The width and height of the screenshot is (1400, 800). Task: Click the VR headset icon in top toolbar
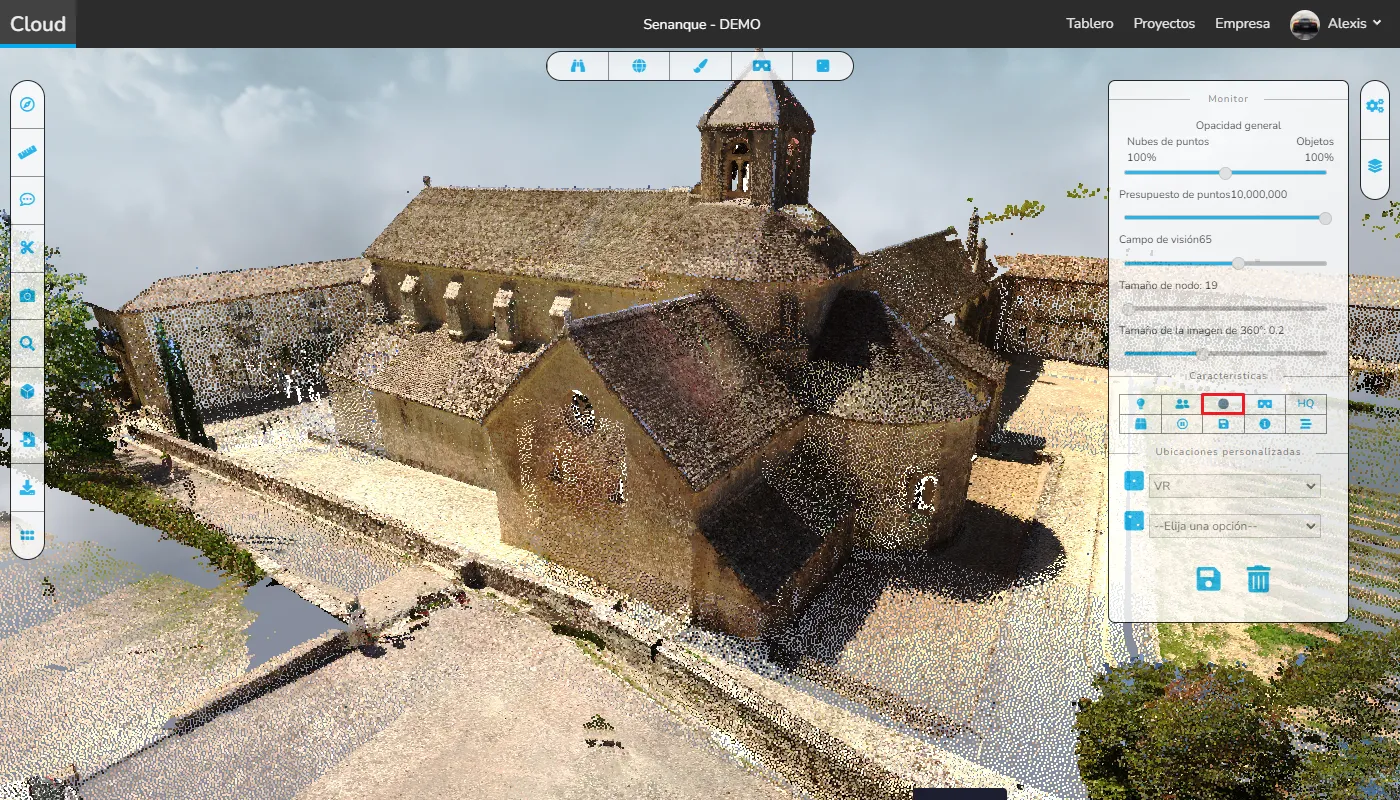coord(762,66)
